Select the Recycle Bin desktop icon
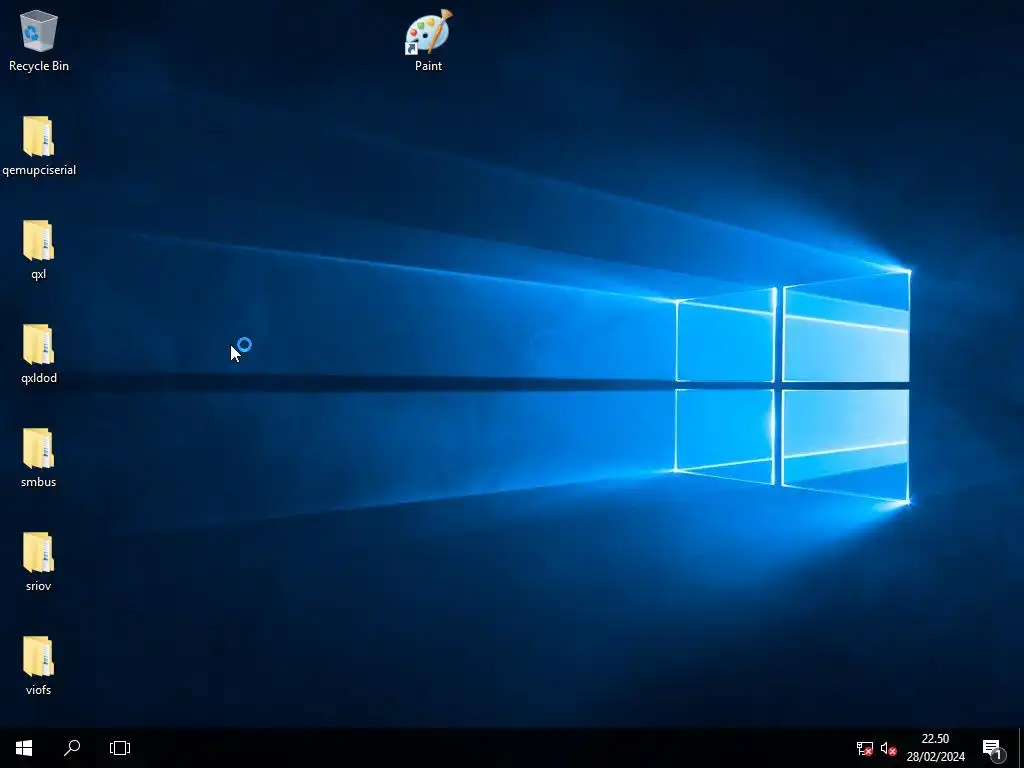The height and width of the screenshot is (768, 1024). click(x=39, y=40)
